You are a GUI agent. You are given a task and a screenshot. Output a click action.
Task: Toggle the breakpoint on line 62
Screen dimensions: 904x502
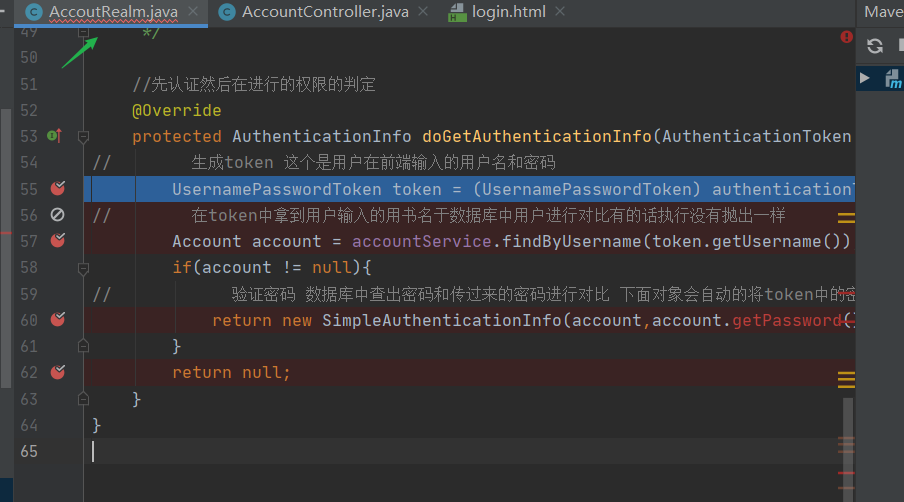tap(58, 372)
